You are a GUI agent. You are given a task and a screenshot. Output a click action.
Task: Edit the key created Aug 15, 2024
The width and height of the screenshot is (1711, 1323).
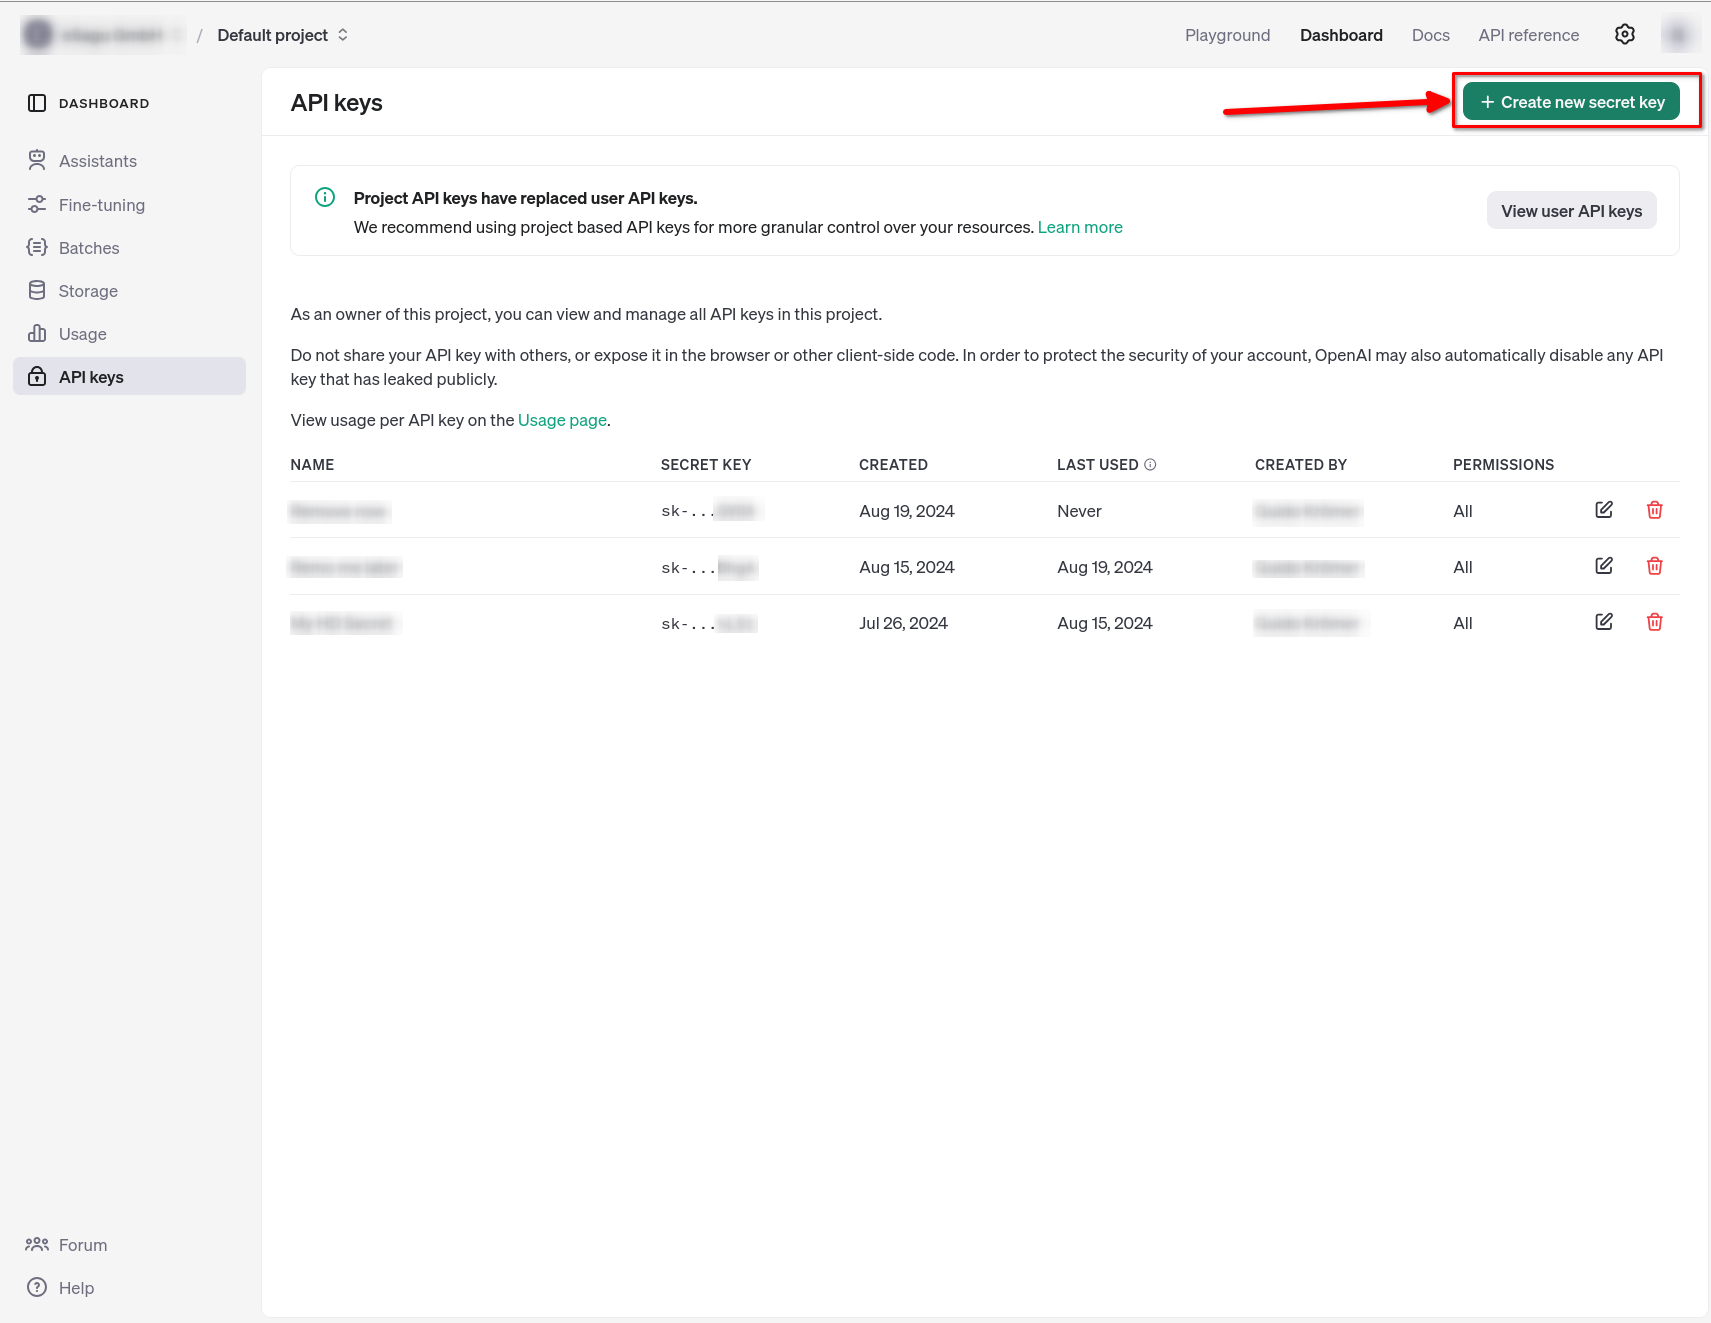tap(1603, 566)
